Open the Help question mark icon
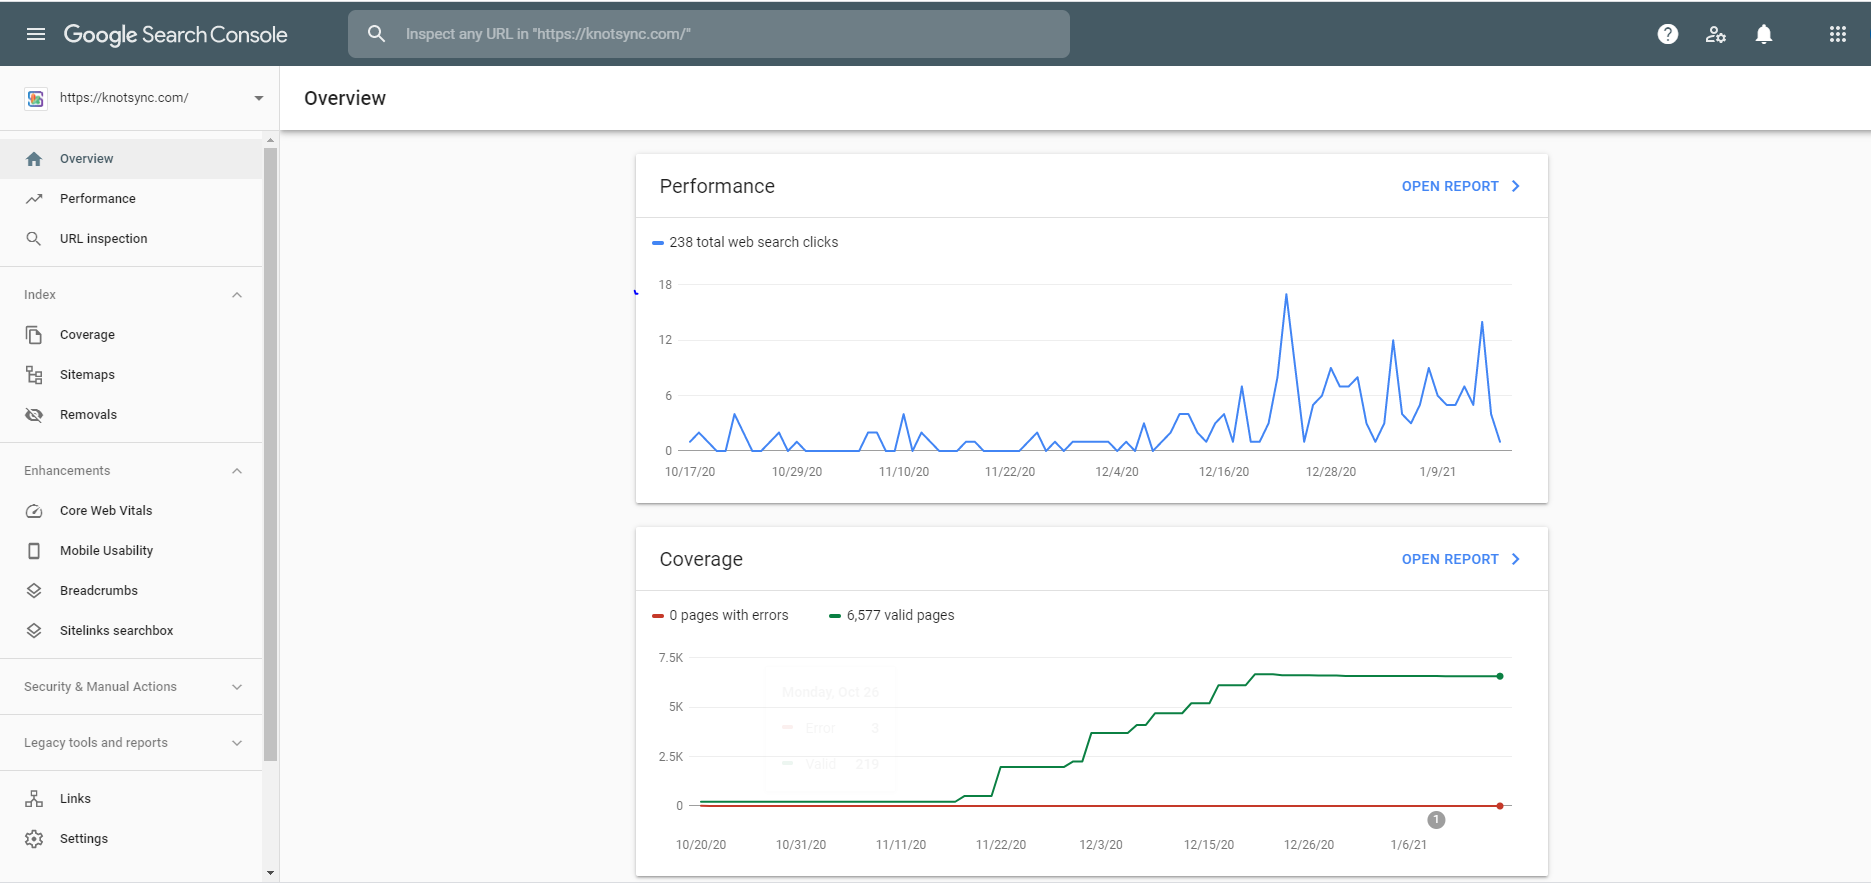Screen dimensions: 1871x887 click(x=1667, y=34)
